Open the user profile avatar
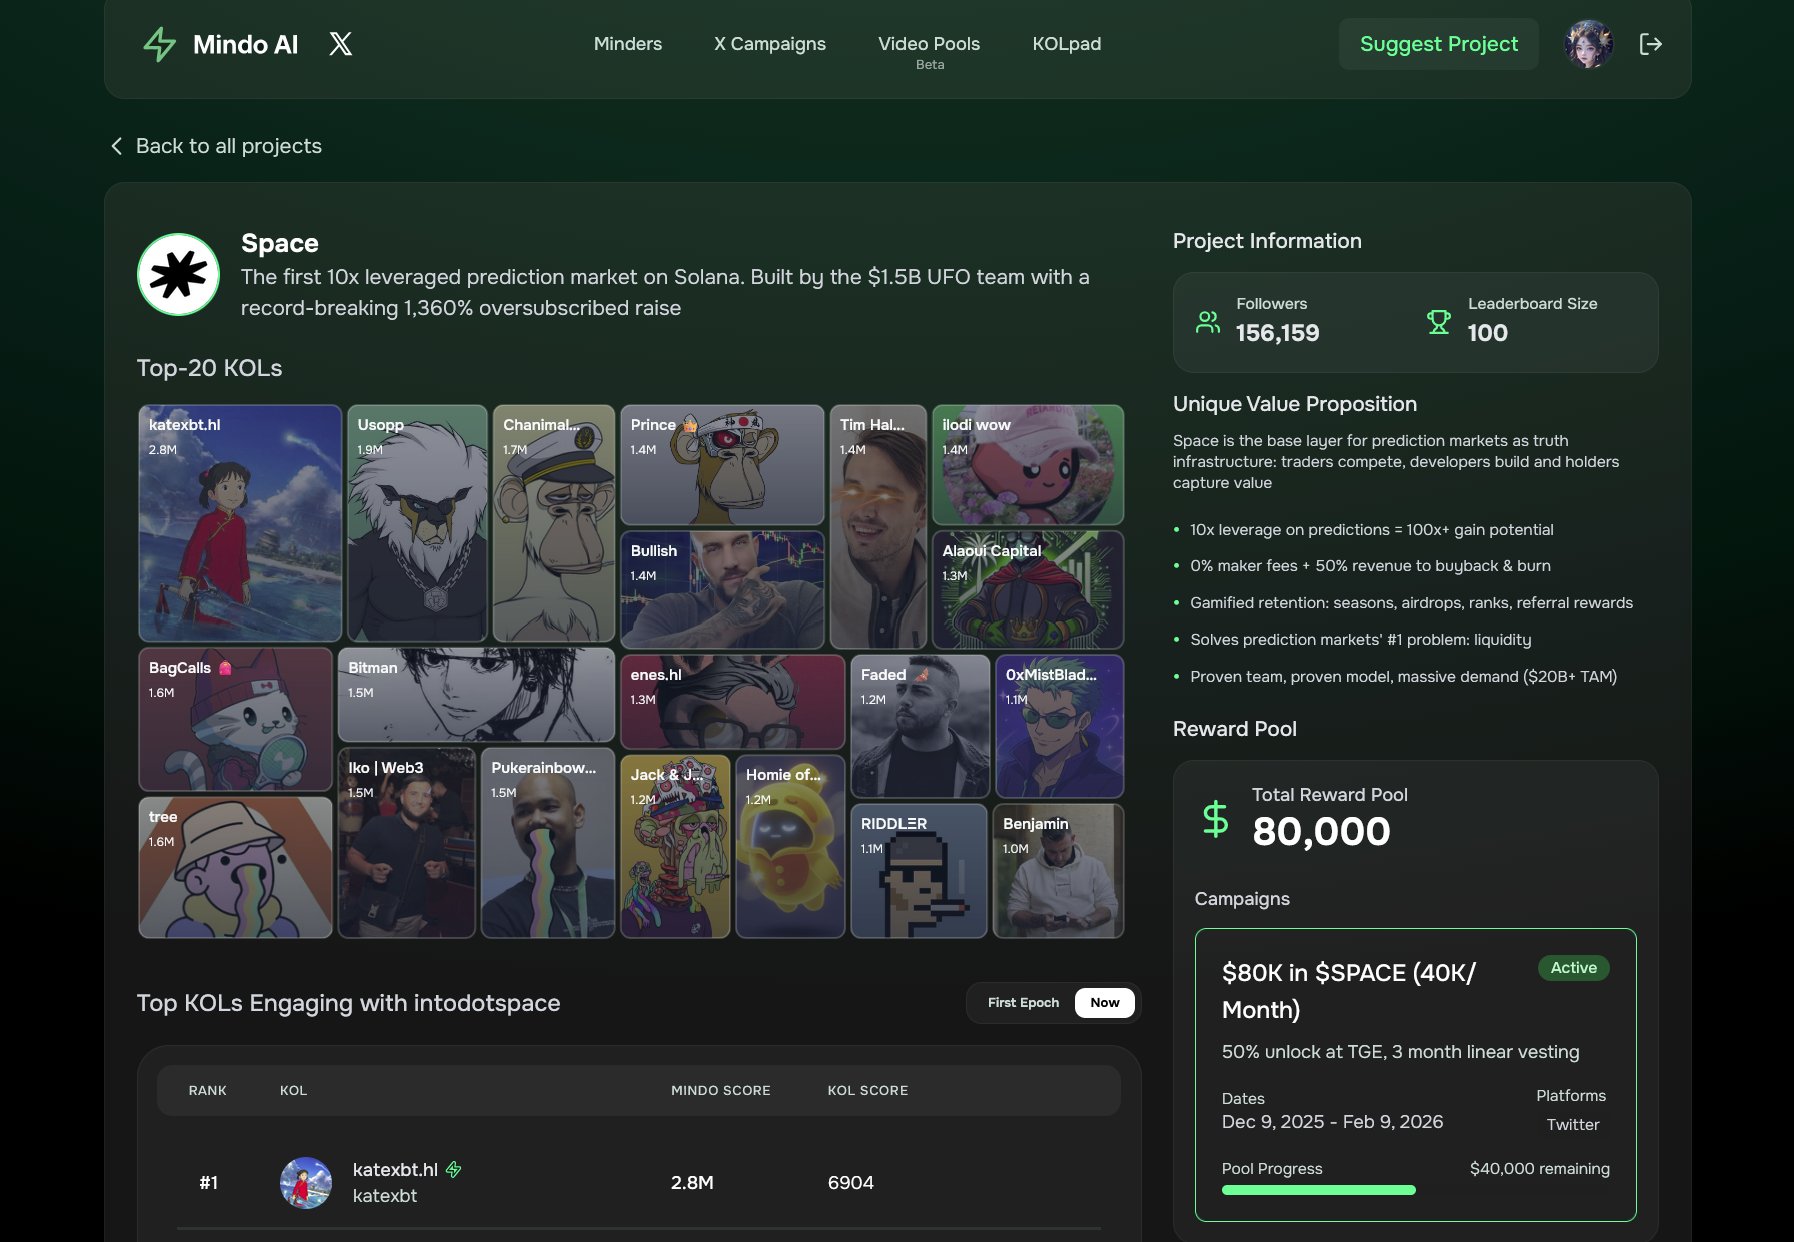 coord(1589,44)
